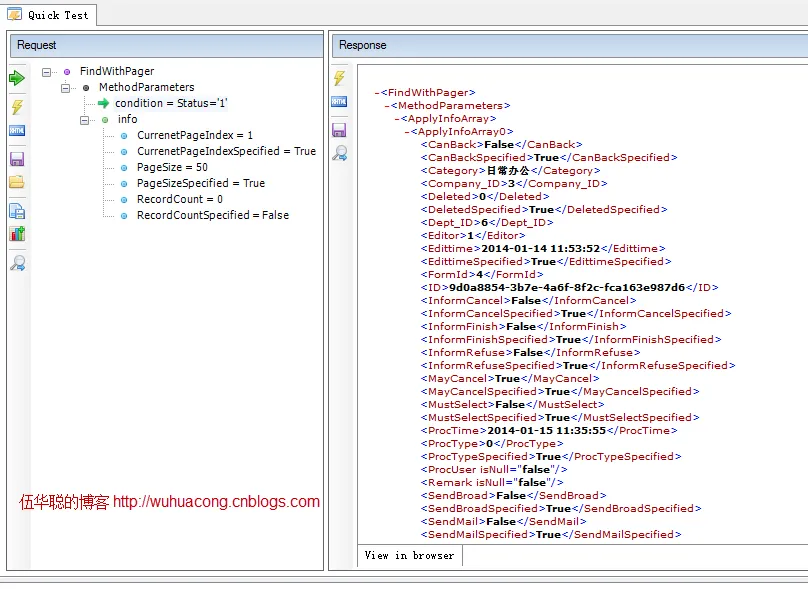Click the XML view icon in Request toolbar
The image size is (808, 589).
click(x=17, y=131)
